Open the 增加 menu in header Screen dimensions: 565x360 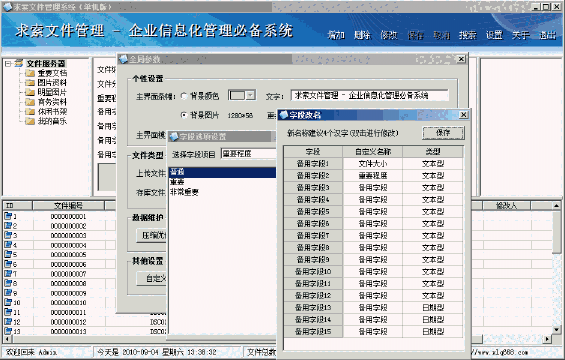(336, 35)
